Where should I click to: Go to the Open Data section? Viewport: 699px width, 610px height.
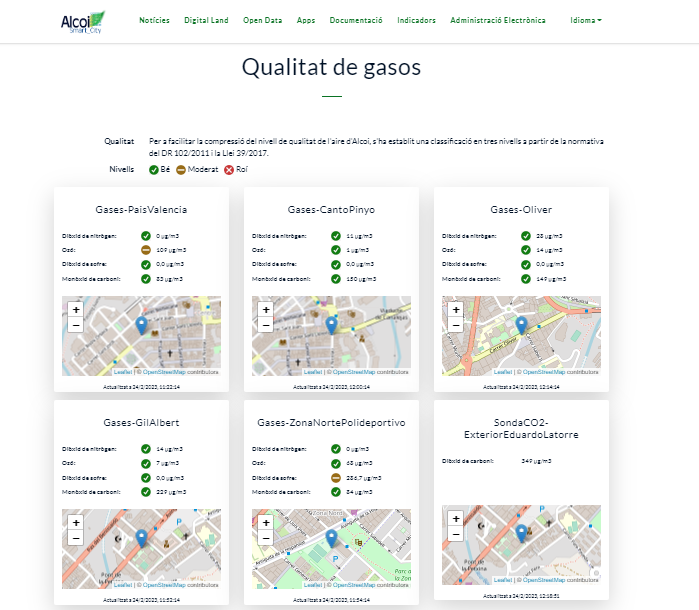click(262, 20)
